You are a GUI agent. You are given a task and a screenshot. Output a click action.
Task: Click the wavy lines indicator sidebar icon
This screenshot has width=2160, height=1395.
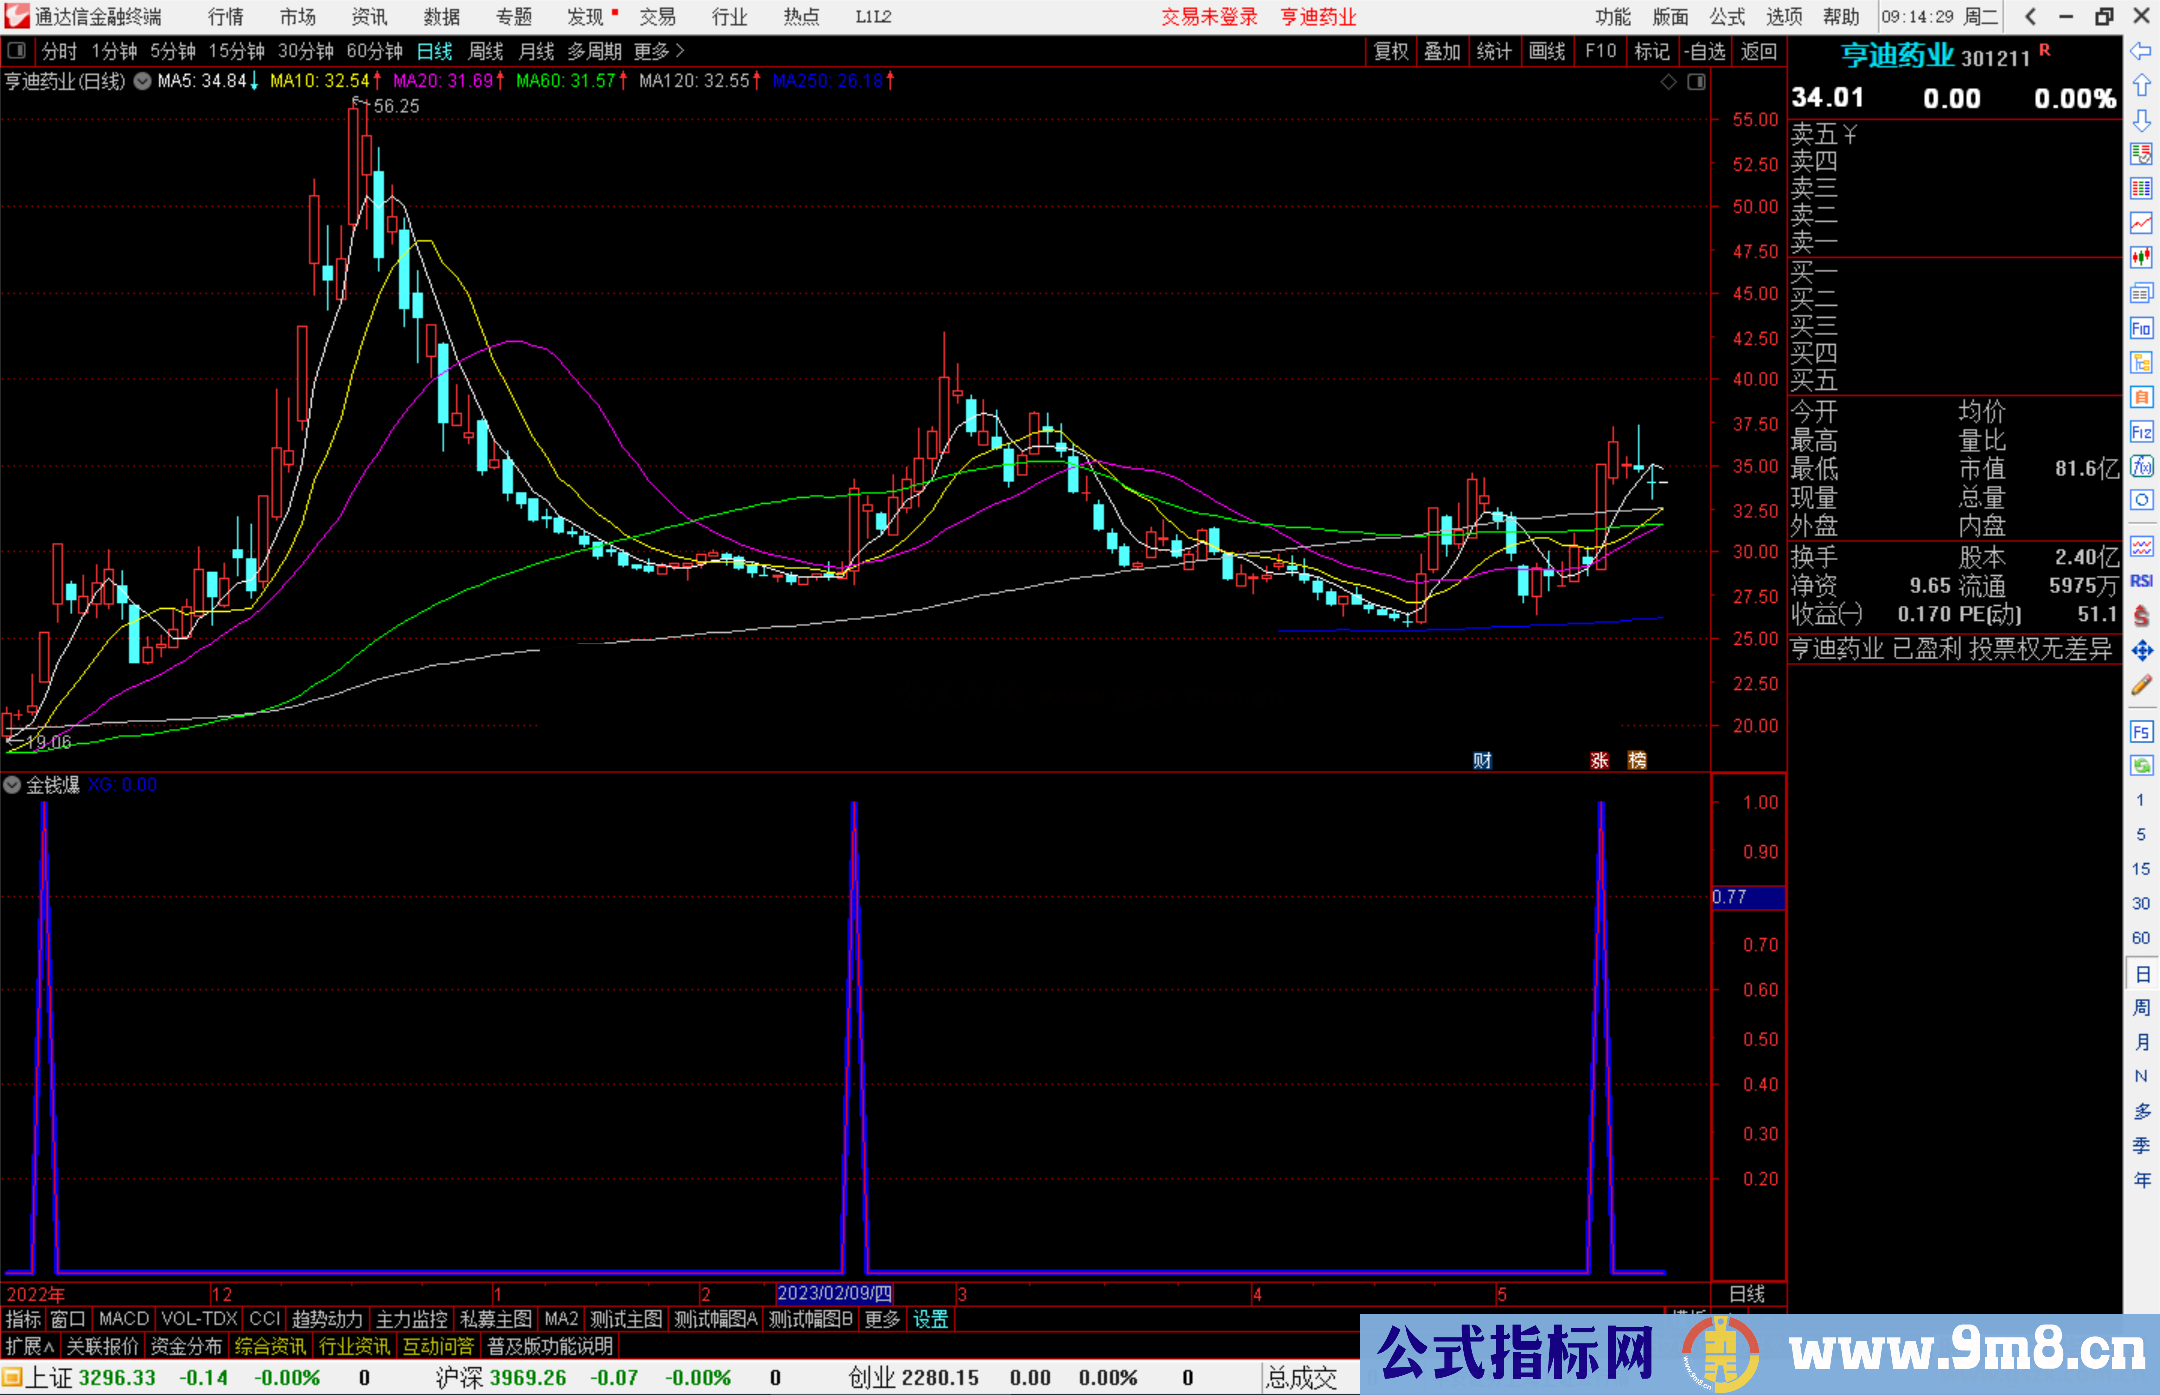(x=2141, y=547)
